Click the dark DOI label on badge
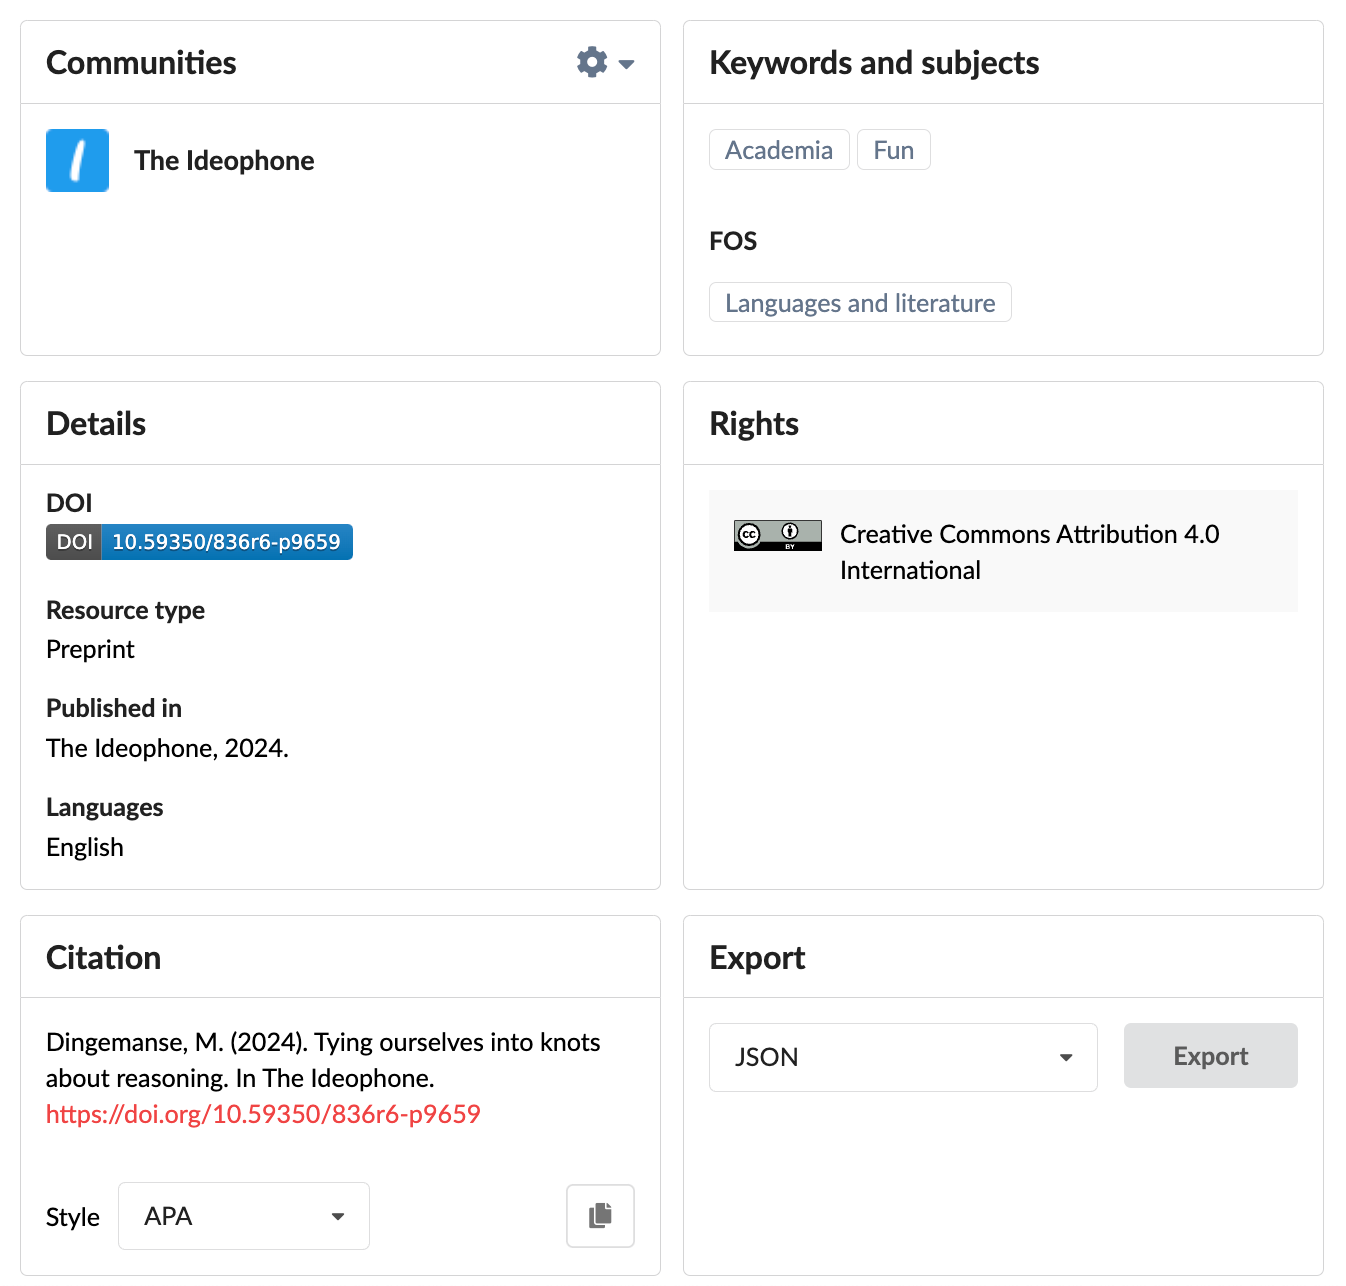The image size is (1346, 1286). click(x=74, y=542)
